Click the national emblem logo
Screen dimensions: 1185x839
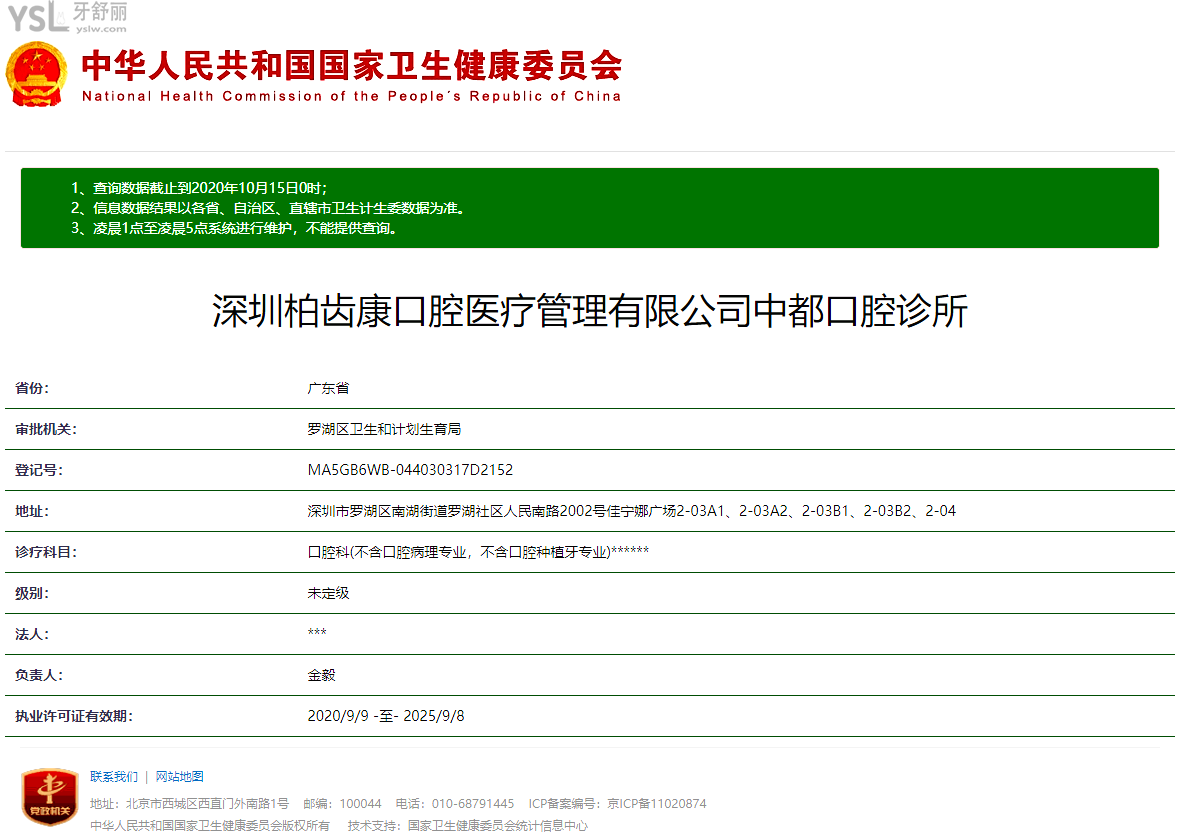36,75
